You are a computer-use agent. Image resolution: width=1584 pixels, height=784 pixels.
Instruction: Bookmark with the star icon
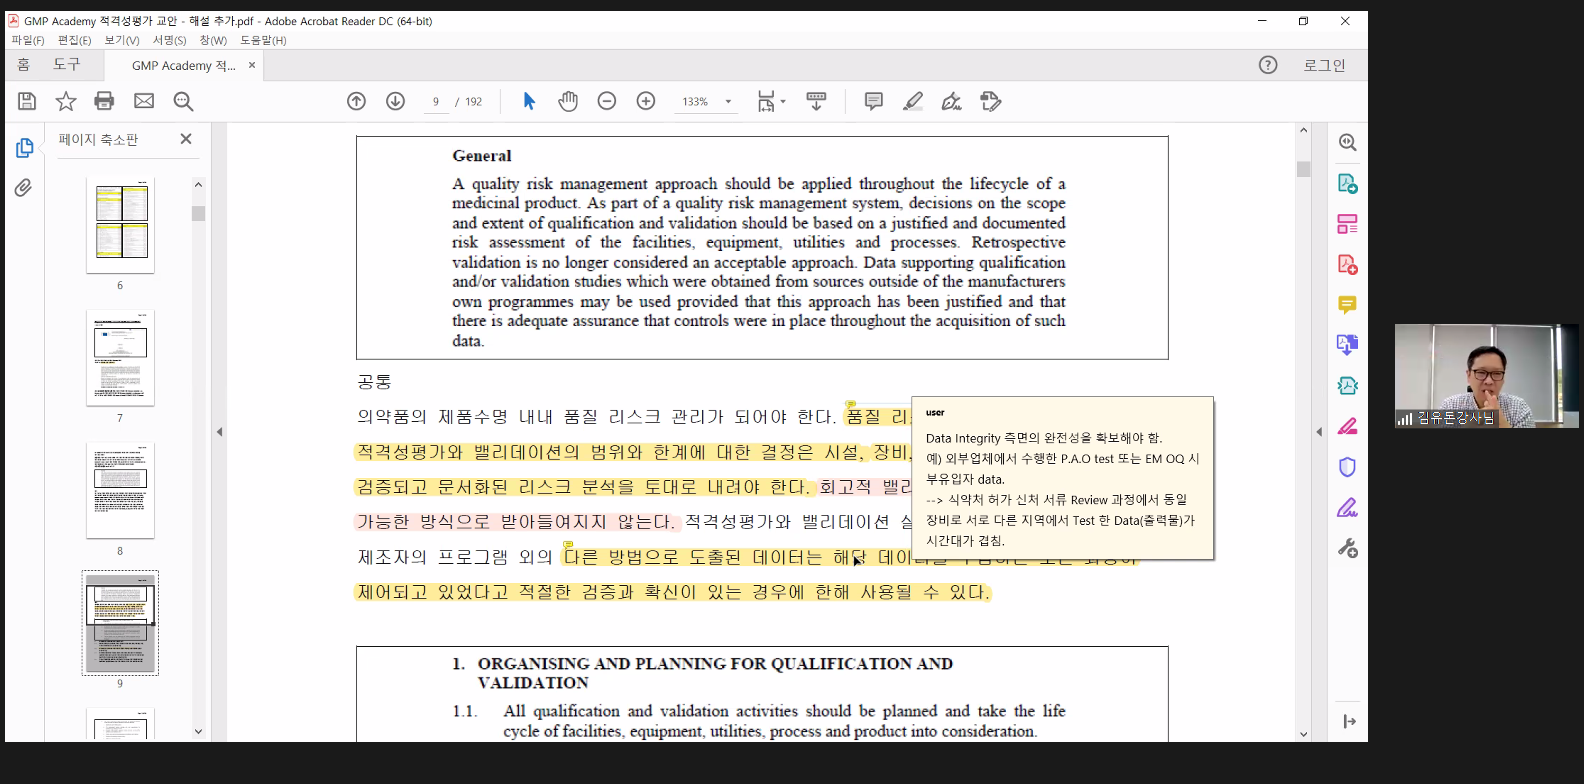pos(66,101)
